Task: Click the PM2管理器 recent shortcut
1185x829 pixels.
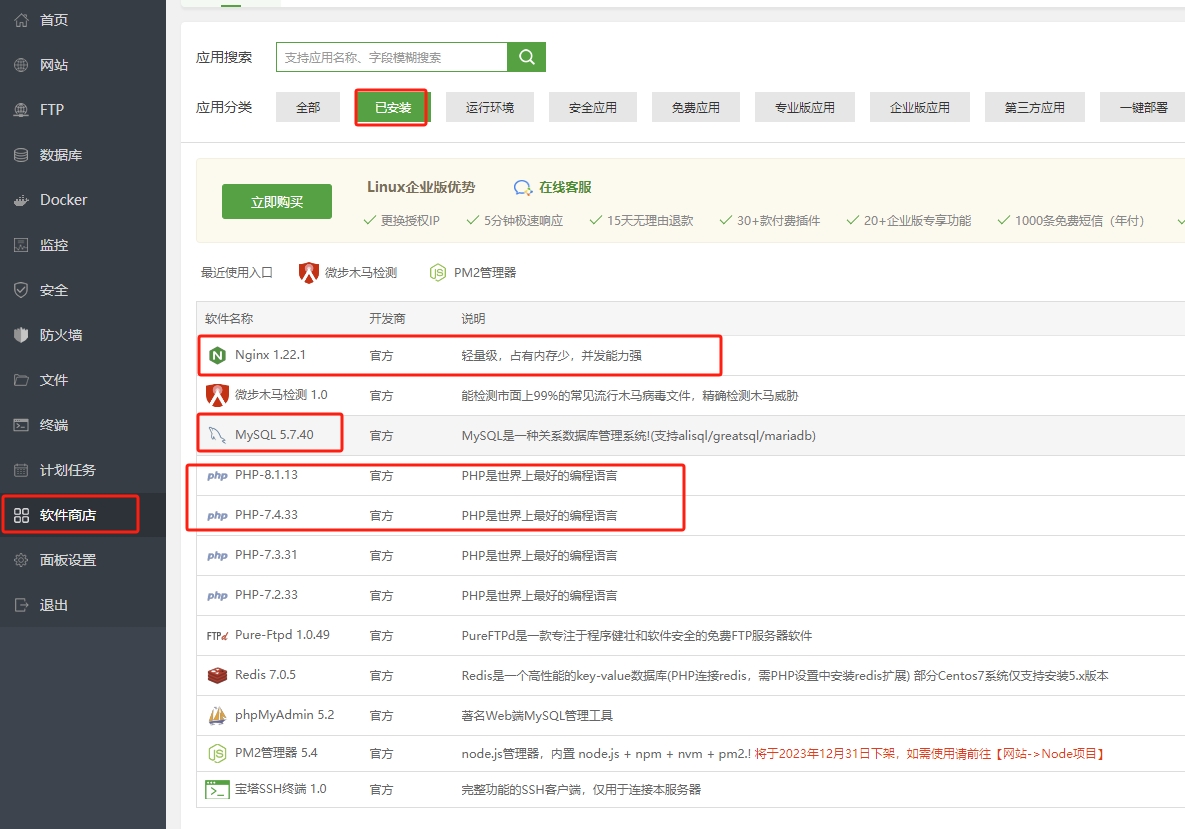Action: click(x=473, y=272)
